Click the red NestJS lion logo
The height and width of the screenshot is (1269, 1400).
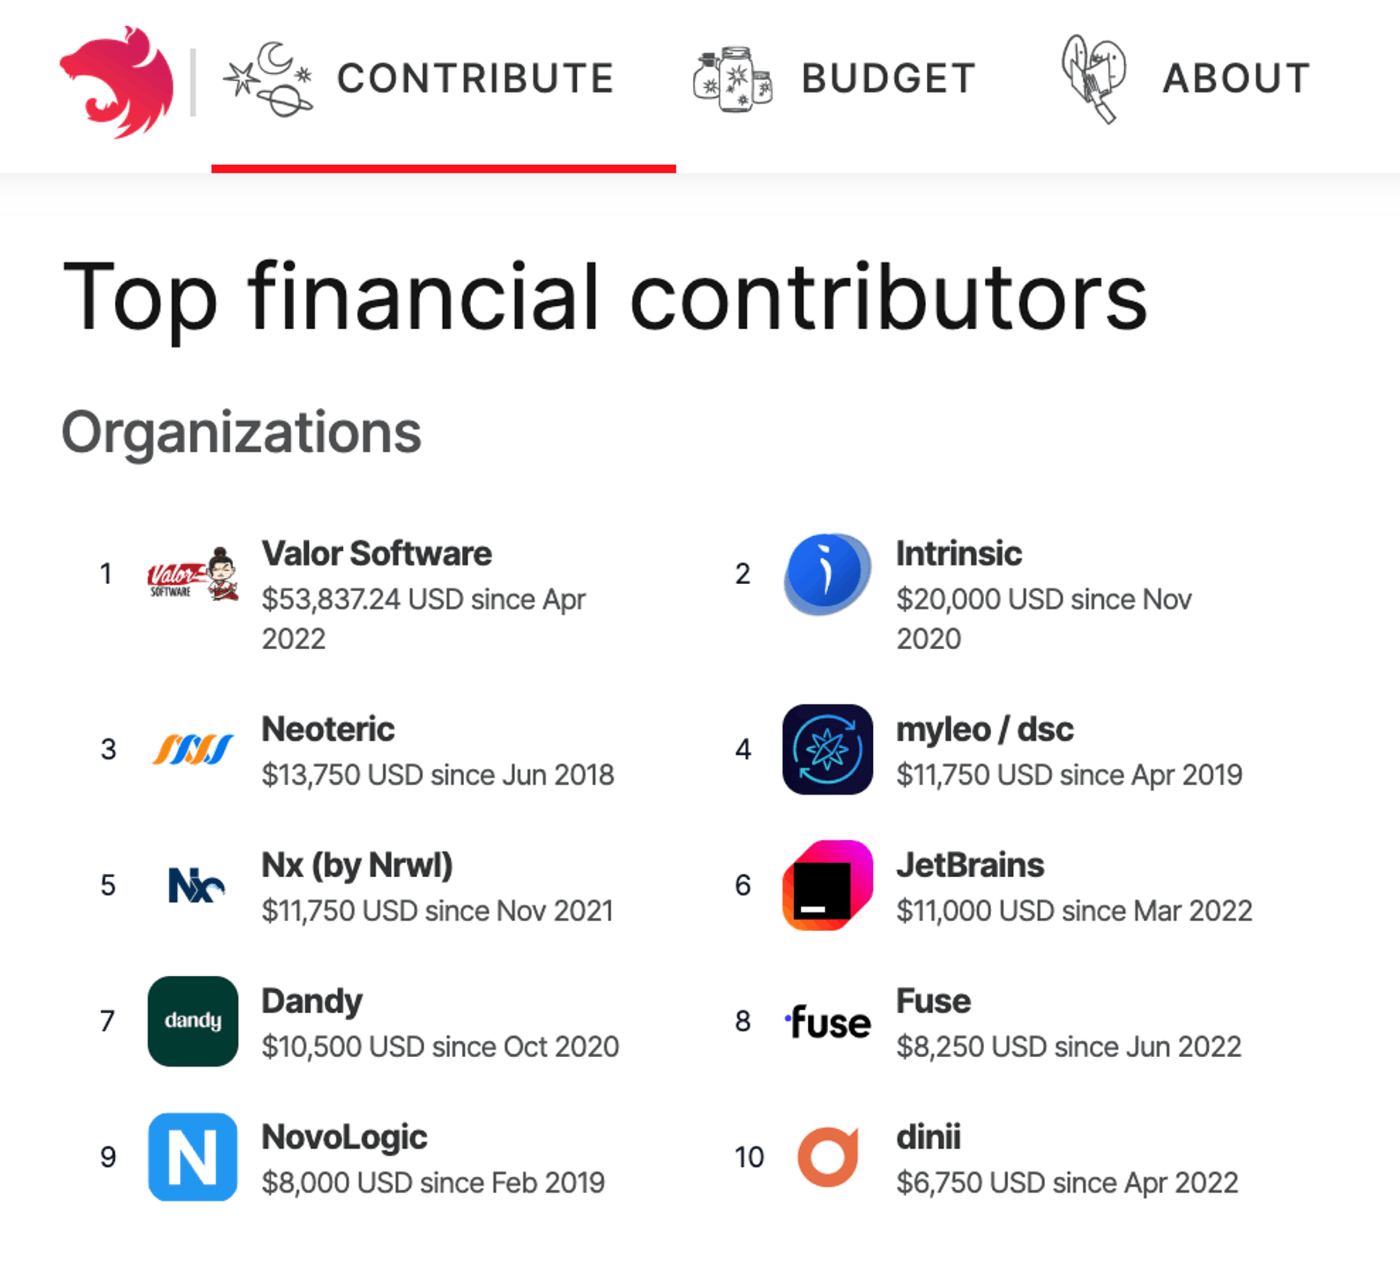coord(116,82)
